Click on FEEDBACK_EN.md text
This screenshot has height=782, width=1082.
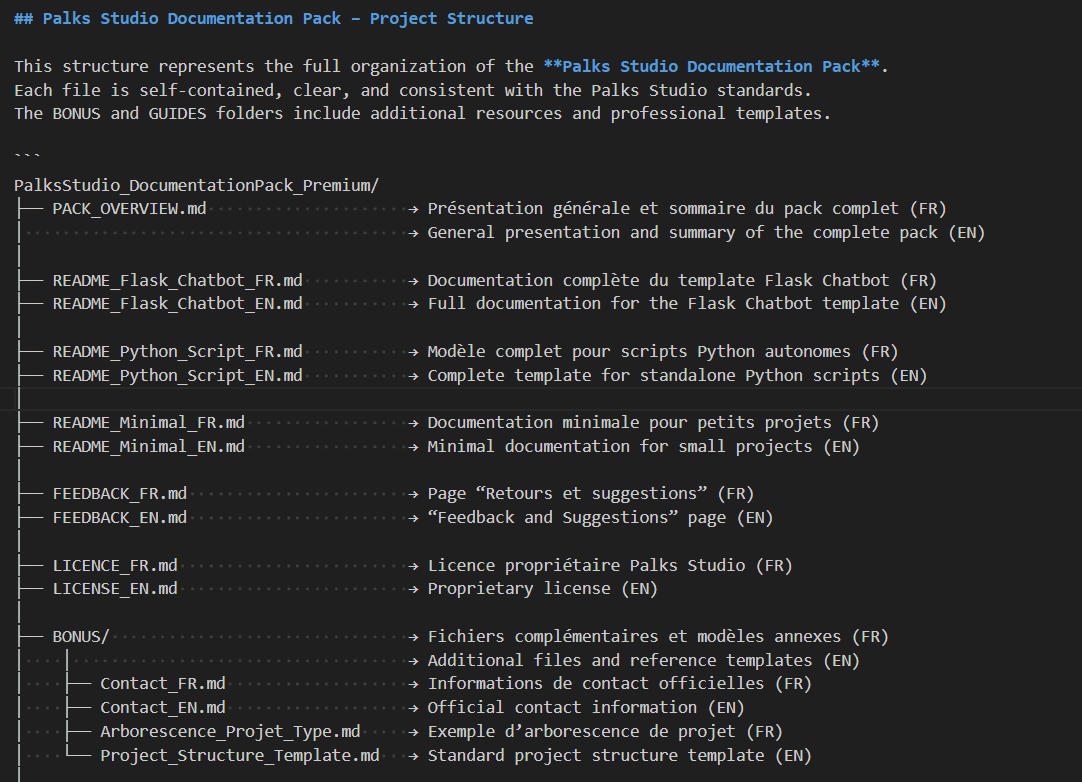119,518
